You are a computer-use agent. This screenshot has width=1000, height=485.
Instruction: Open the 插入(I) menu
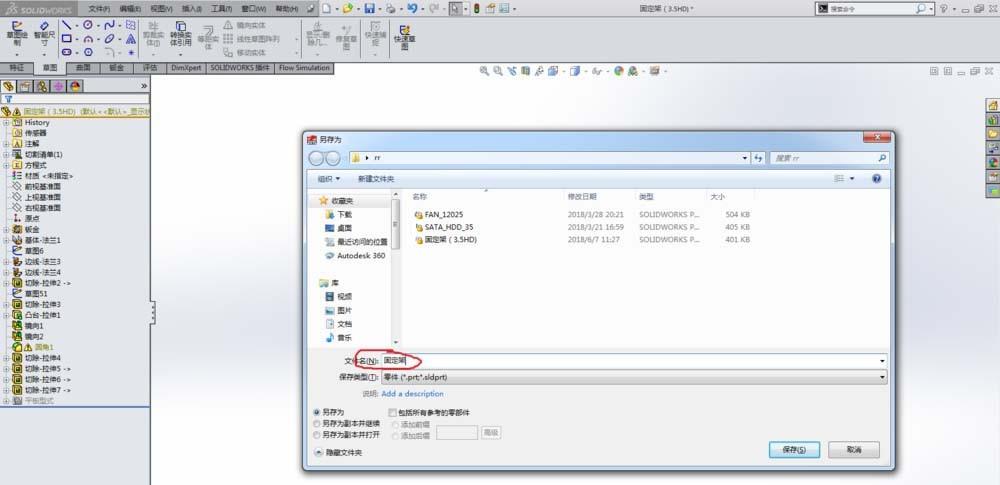click(192, 9)
